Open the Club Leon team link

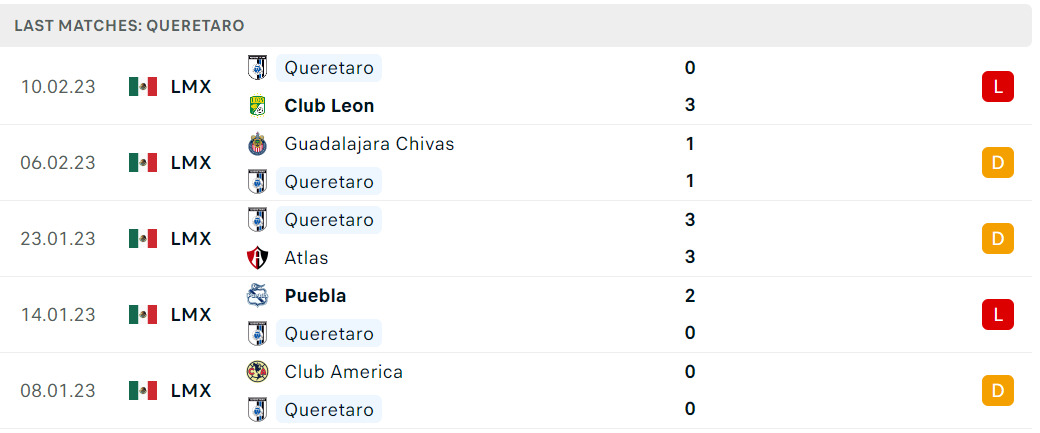[329, 105]
